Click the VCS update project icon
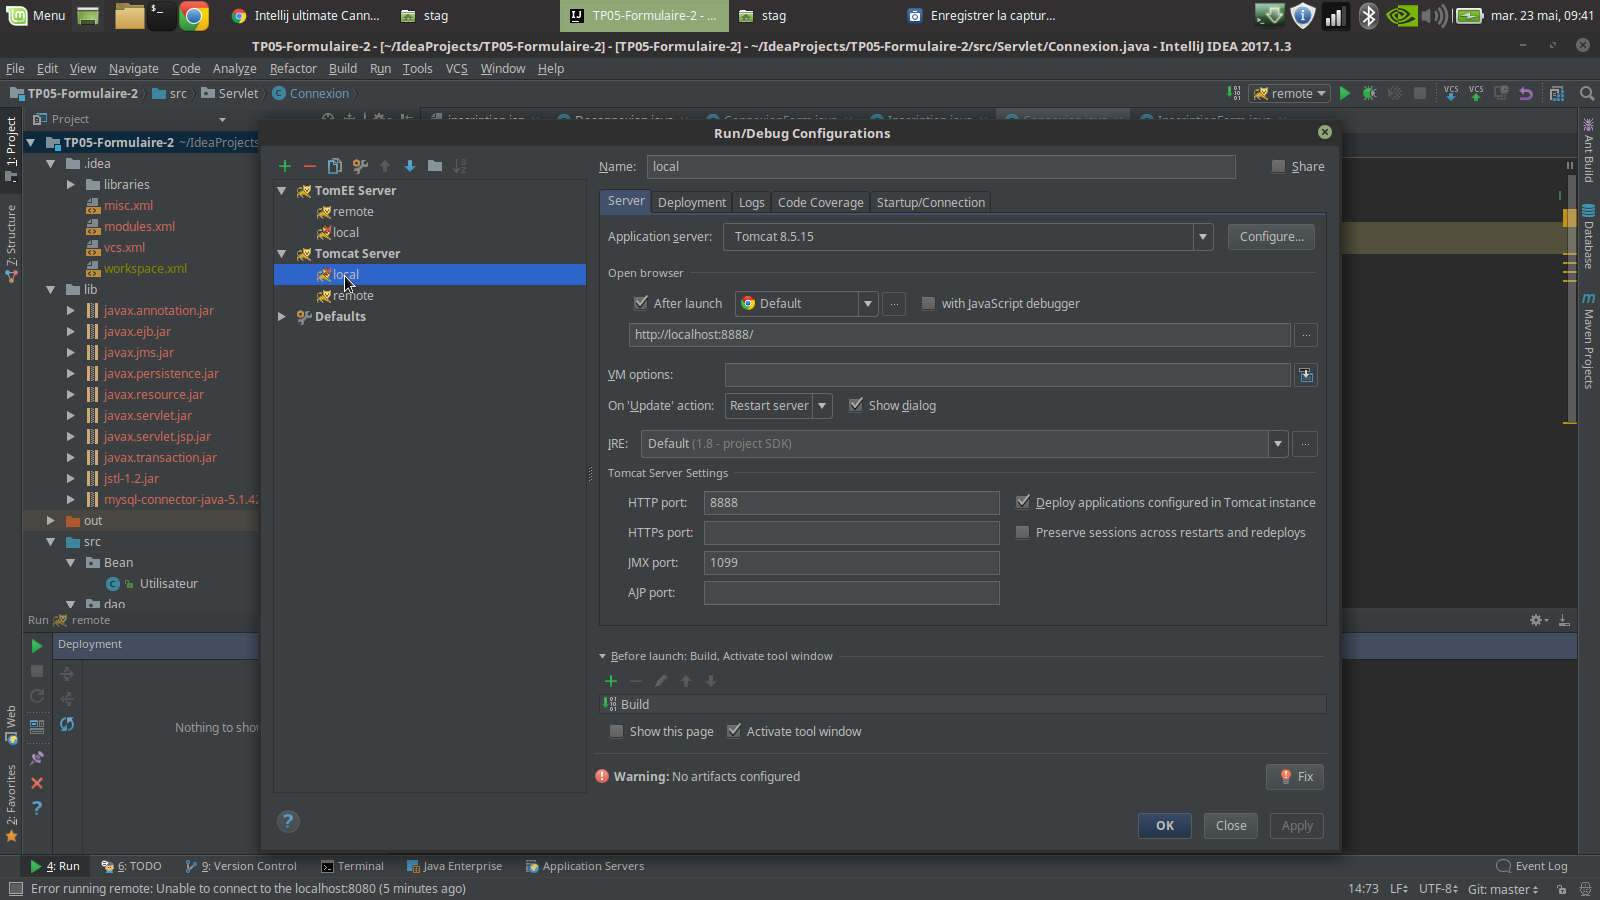The height and width of the screenshot is (900, 1600). pos(1451,93)
